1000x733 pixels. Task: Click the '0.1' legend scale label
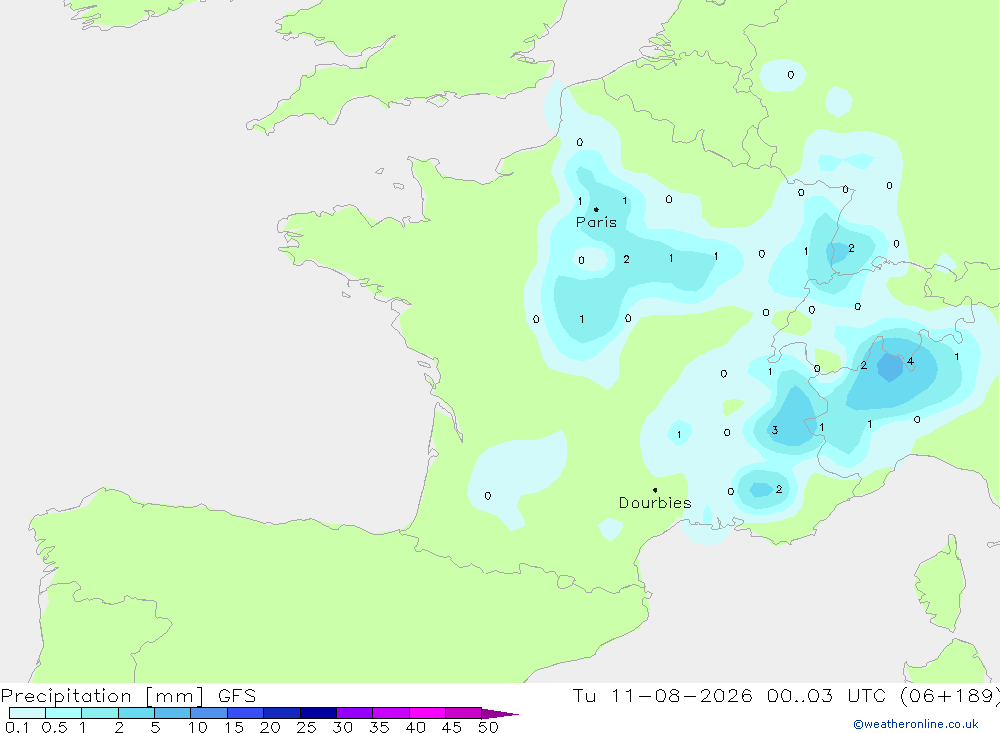pyautogui.click(x=17, y=727)
